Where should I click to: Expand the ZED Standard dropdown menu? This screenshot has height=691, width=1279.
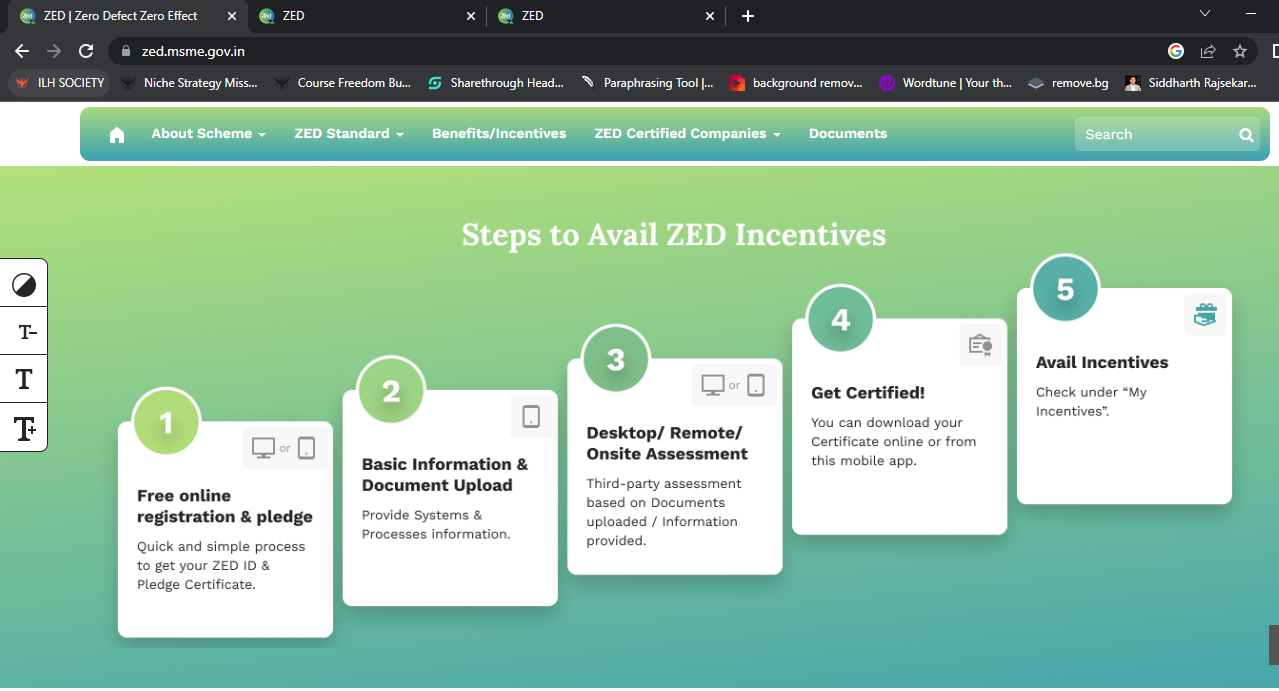coord(349,134)
